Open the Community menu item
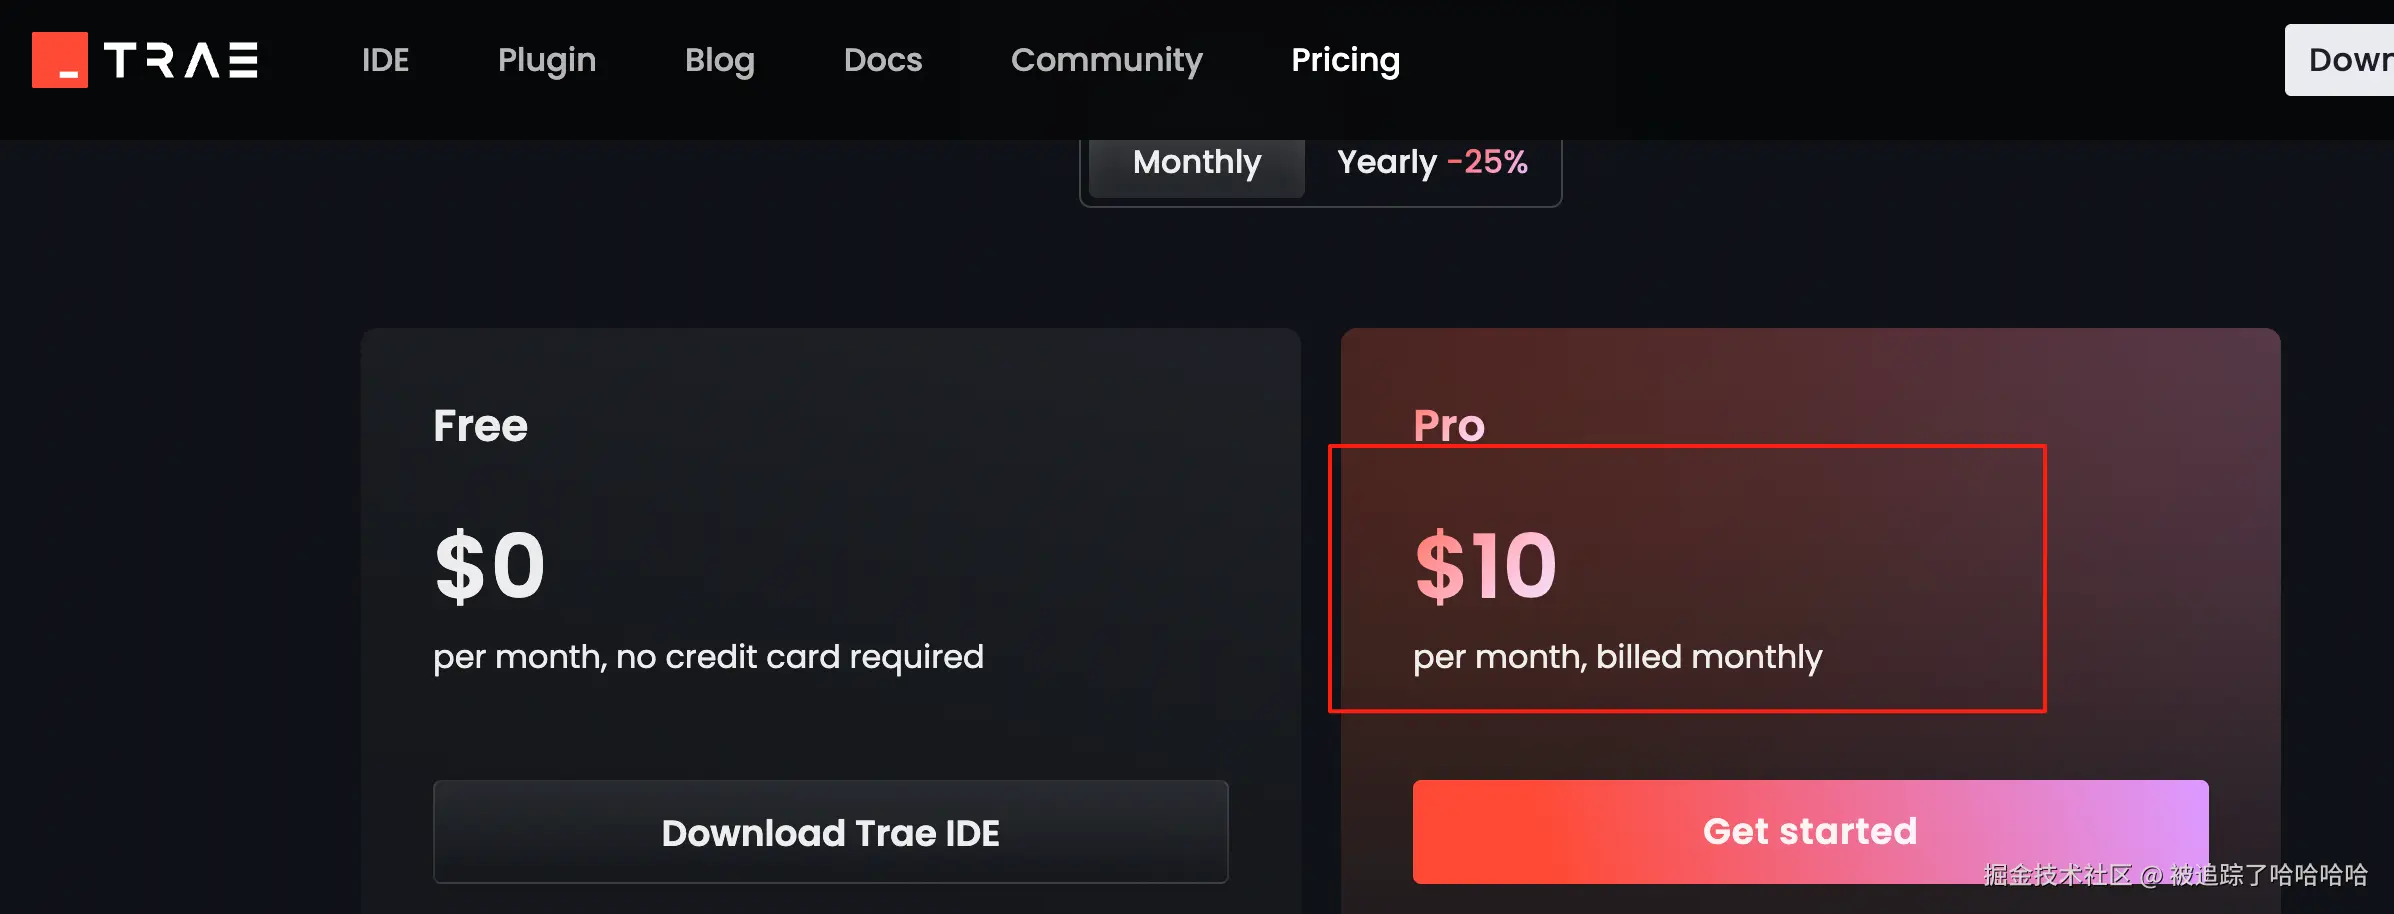This screenshot has height=914, width=2394. (1106, 60)
